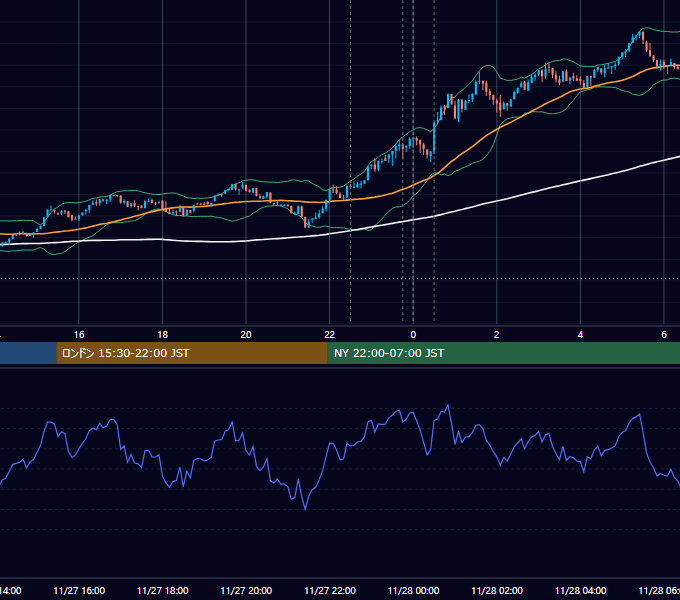The image size is (680, 600).
Task: Click the 11/28 00:00 date label
Action: point(413,591)
